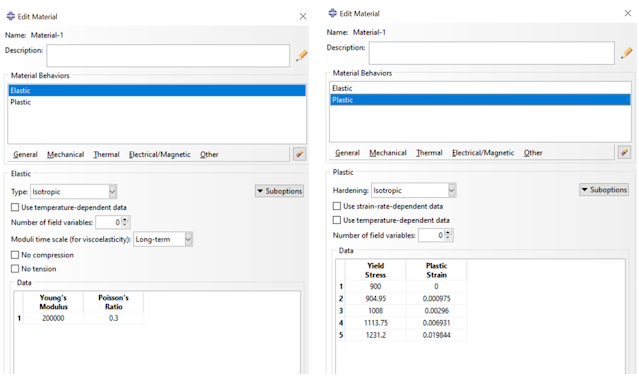
Task: Open Other menu in left dialog
Action: (209, 154)
